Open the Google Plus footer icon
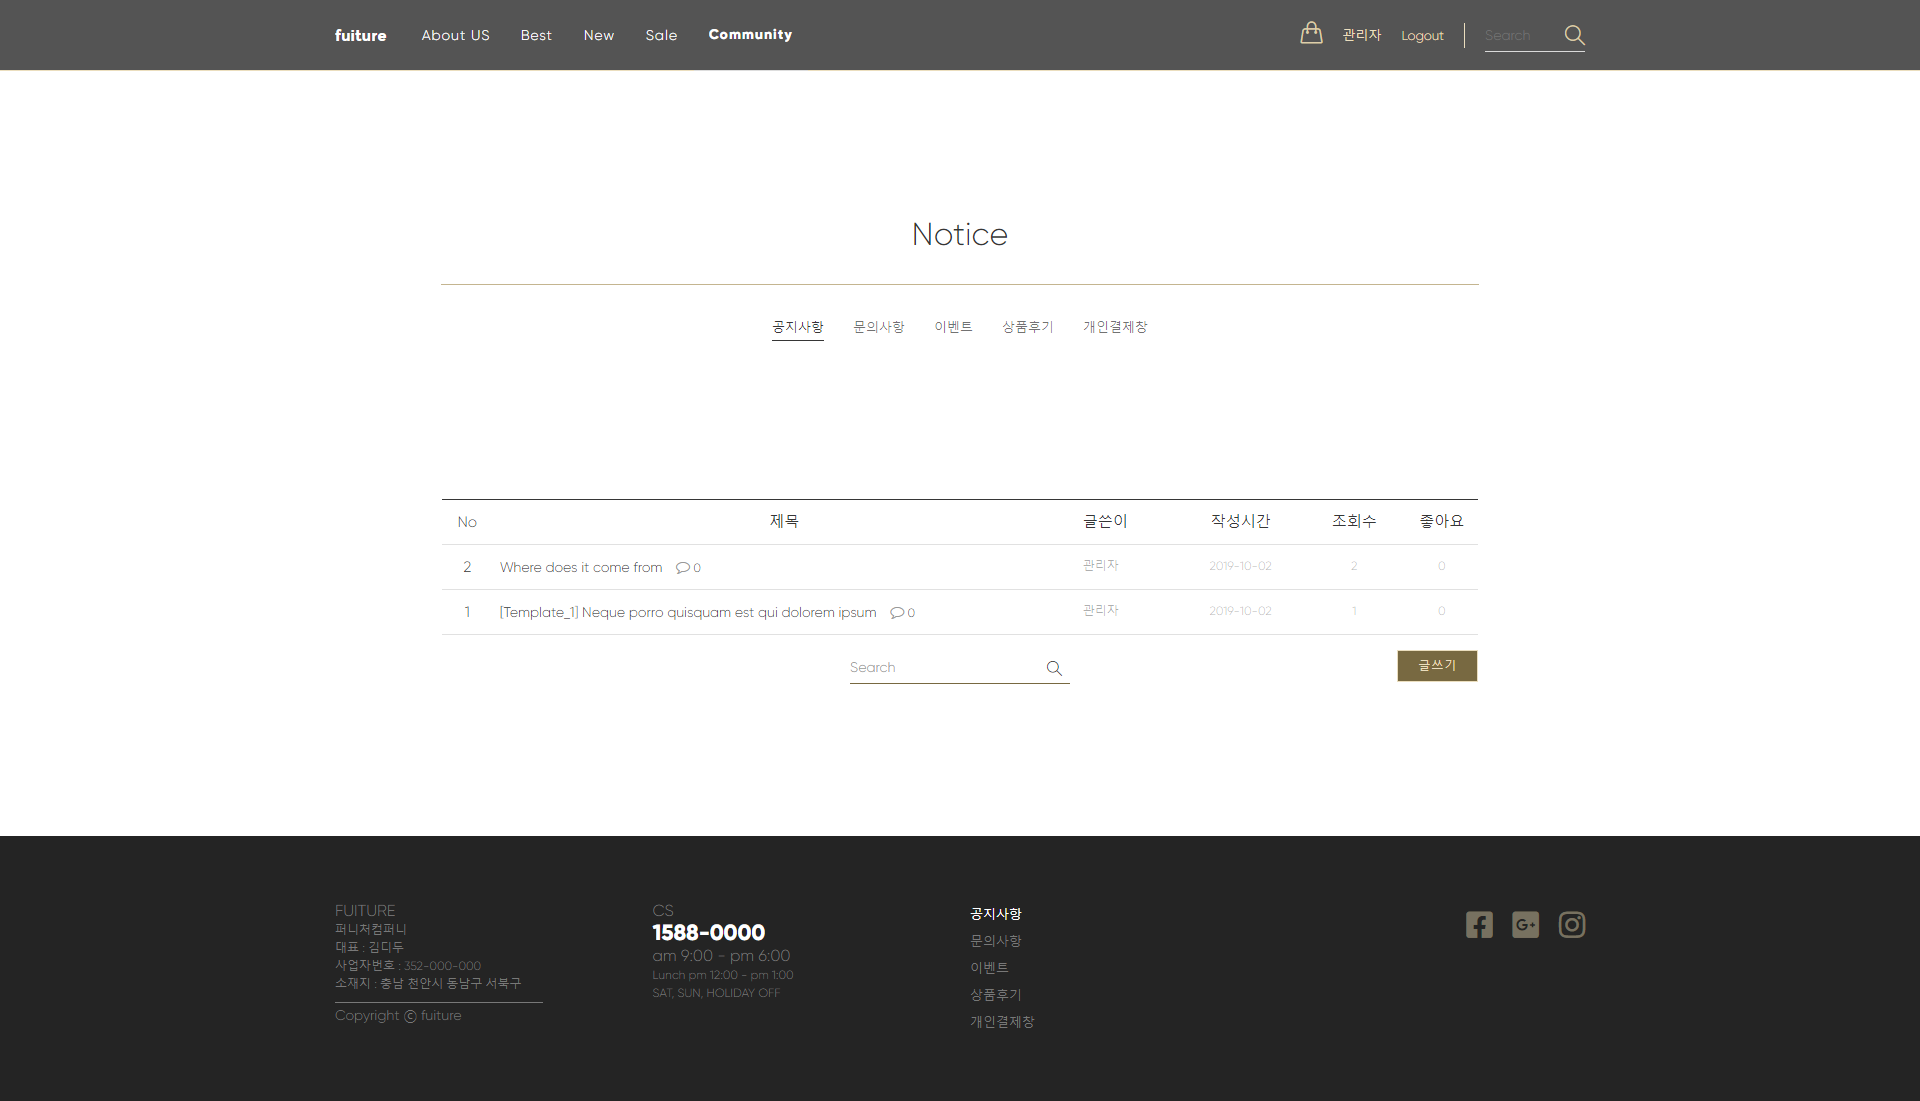This screenshot has width=1920, height=1101. click(1525, 925)
